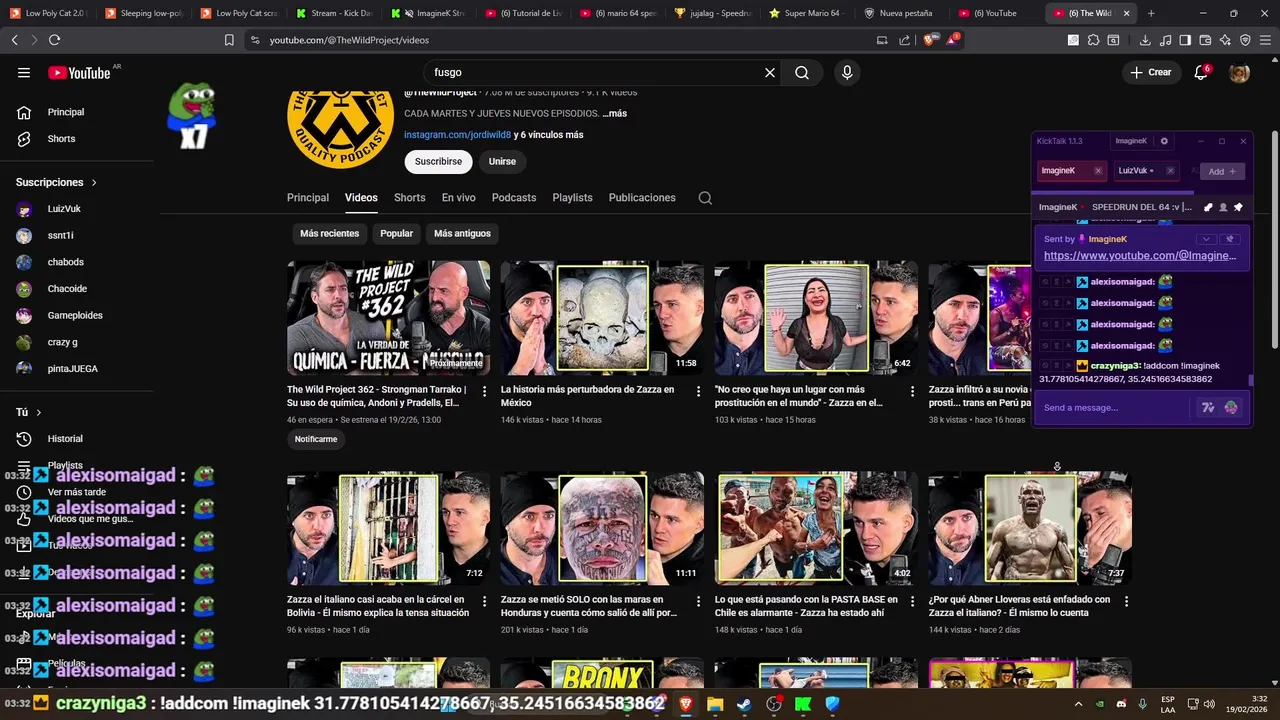Open Brave Rewards triangle icon
Screen dimensions: 1280x720
pyautogui.click(x=952, y=40)
